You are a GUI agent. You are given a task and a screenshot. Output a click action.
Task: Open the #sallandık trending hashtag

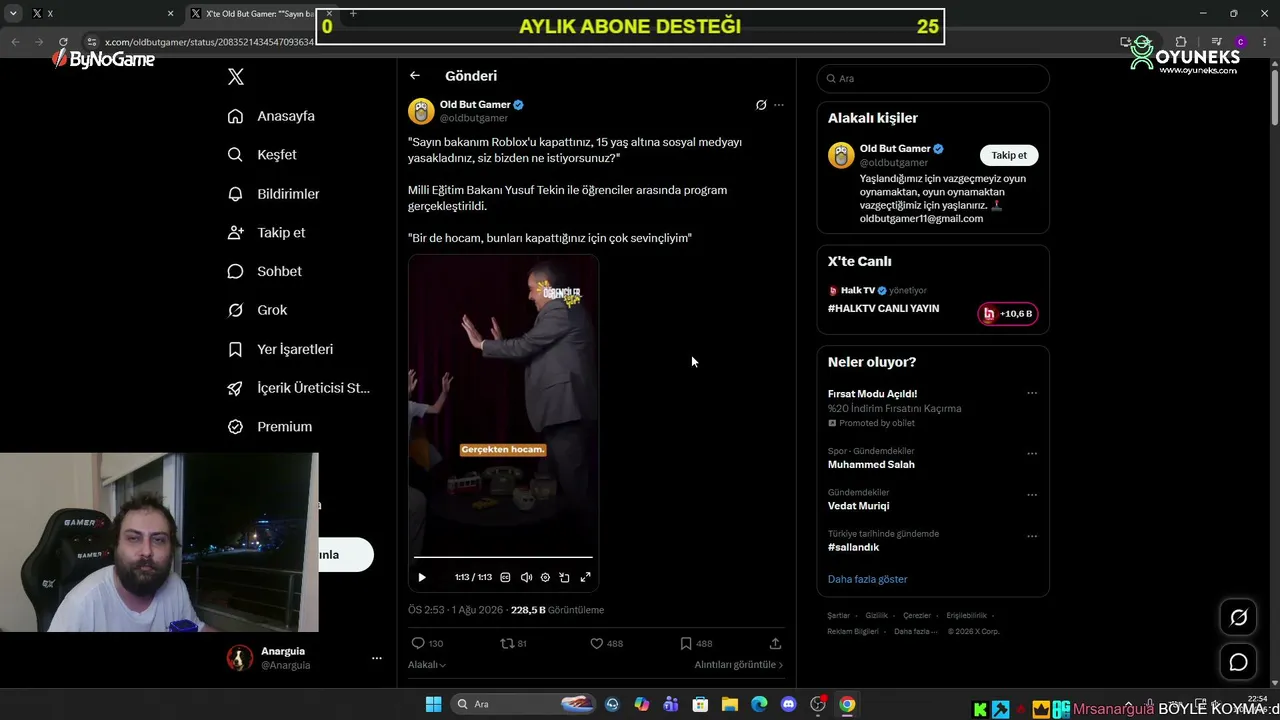coord(853,547)
